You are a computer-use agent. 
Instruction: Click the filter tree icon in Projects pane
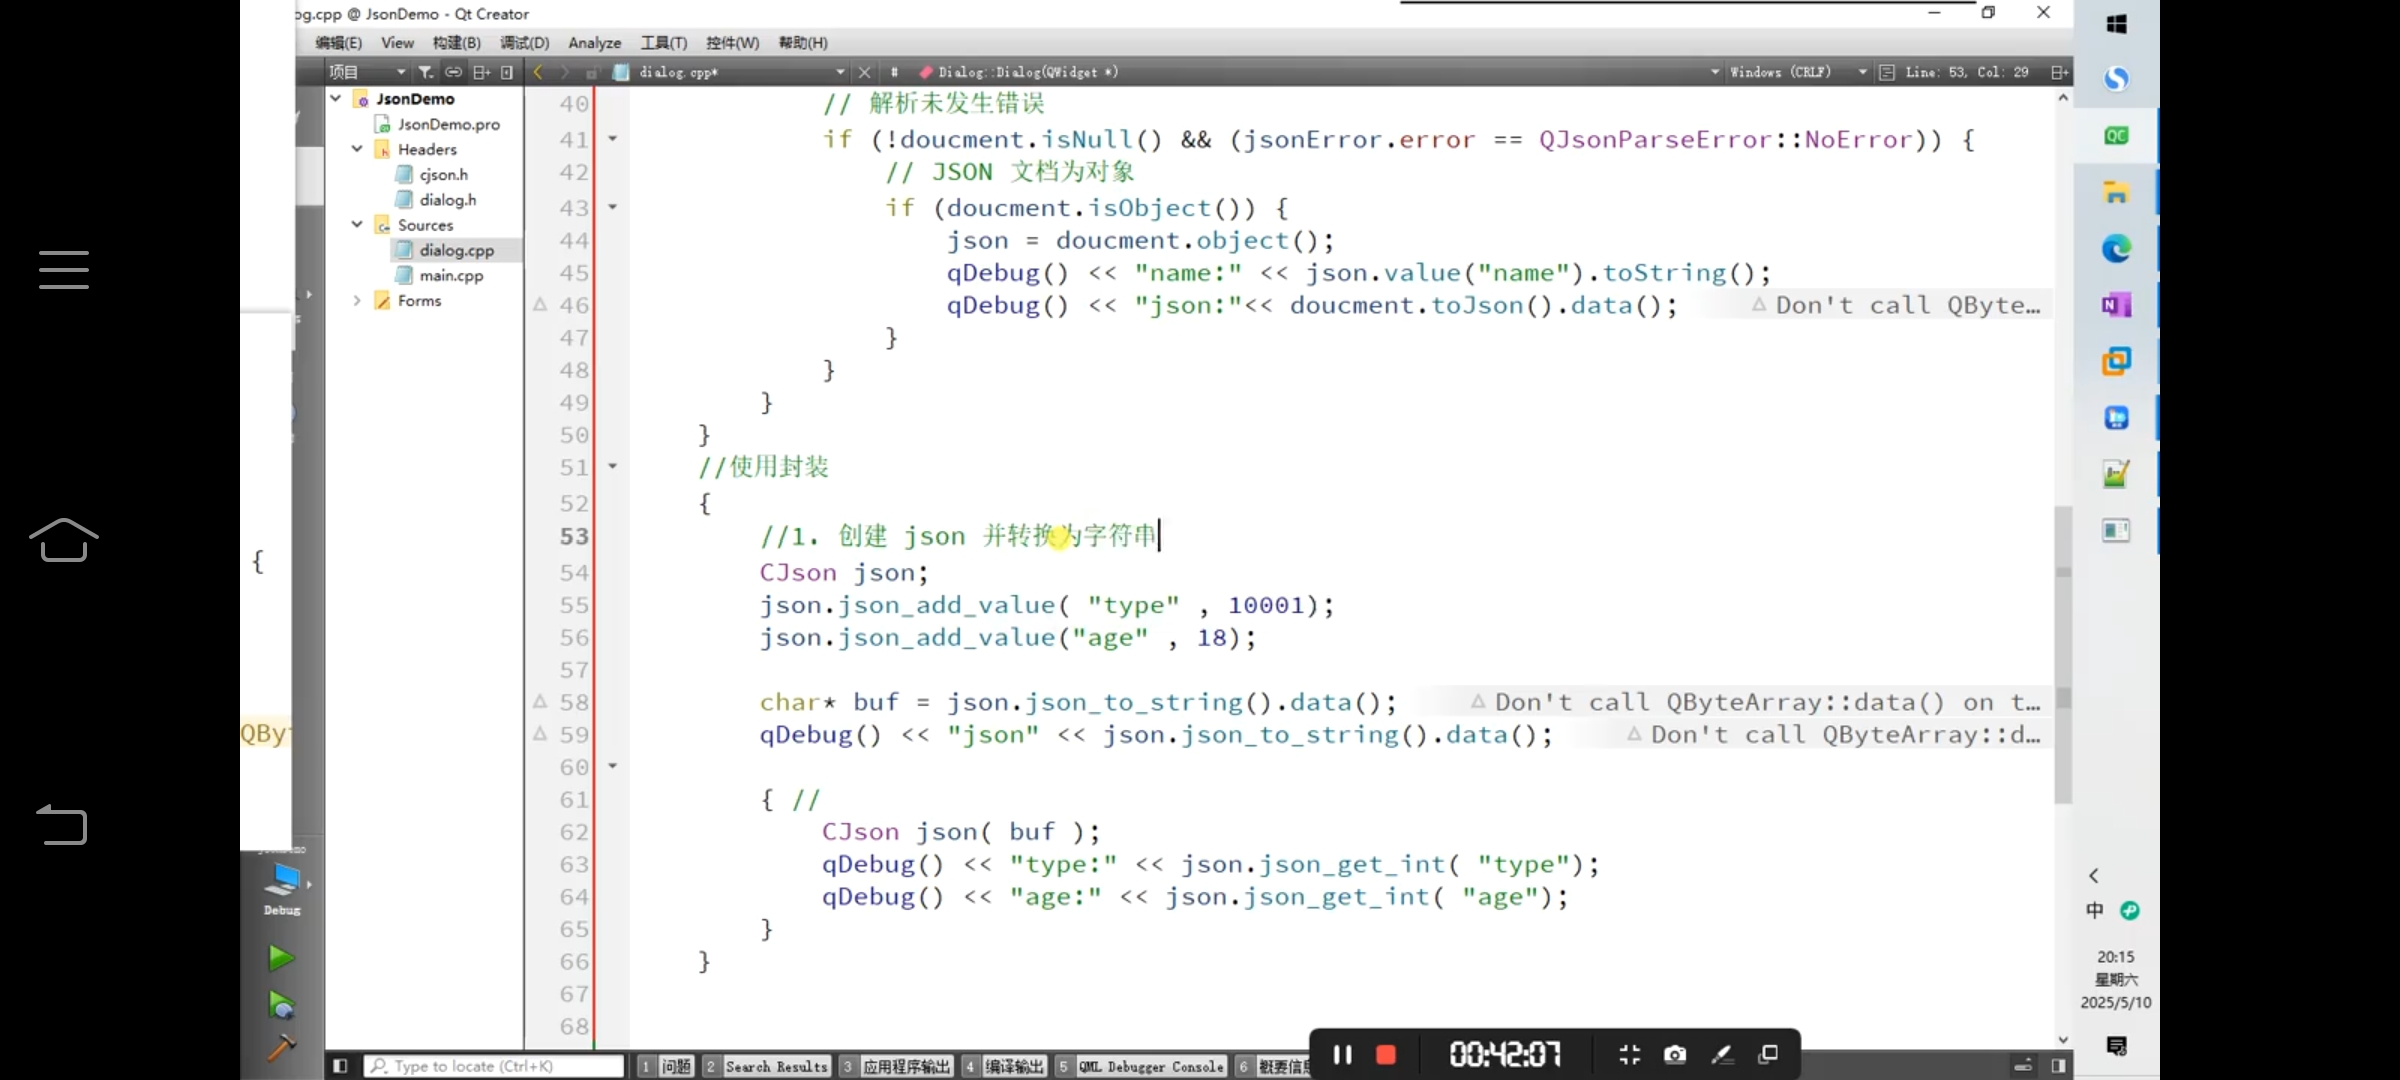(x=425, y=72)
